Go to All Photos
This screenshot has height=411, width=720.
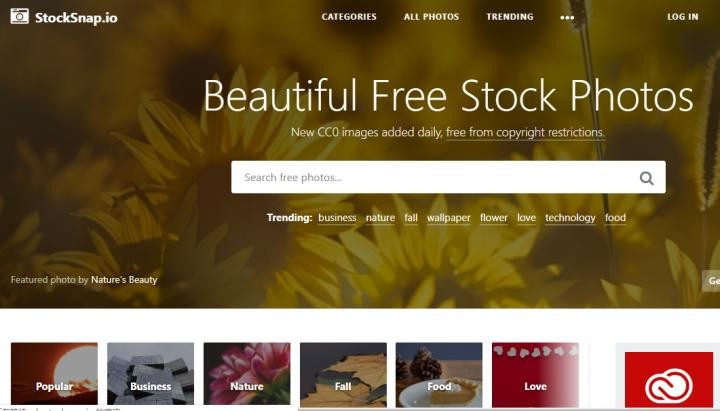431,17
